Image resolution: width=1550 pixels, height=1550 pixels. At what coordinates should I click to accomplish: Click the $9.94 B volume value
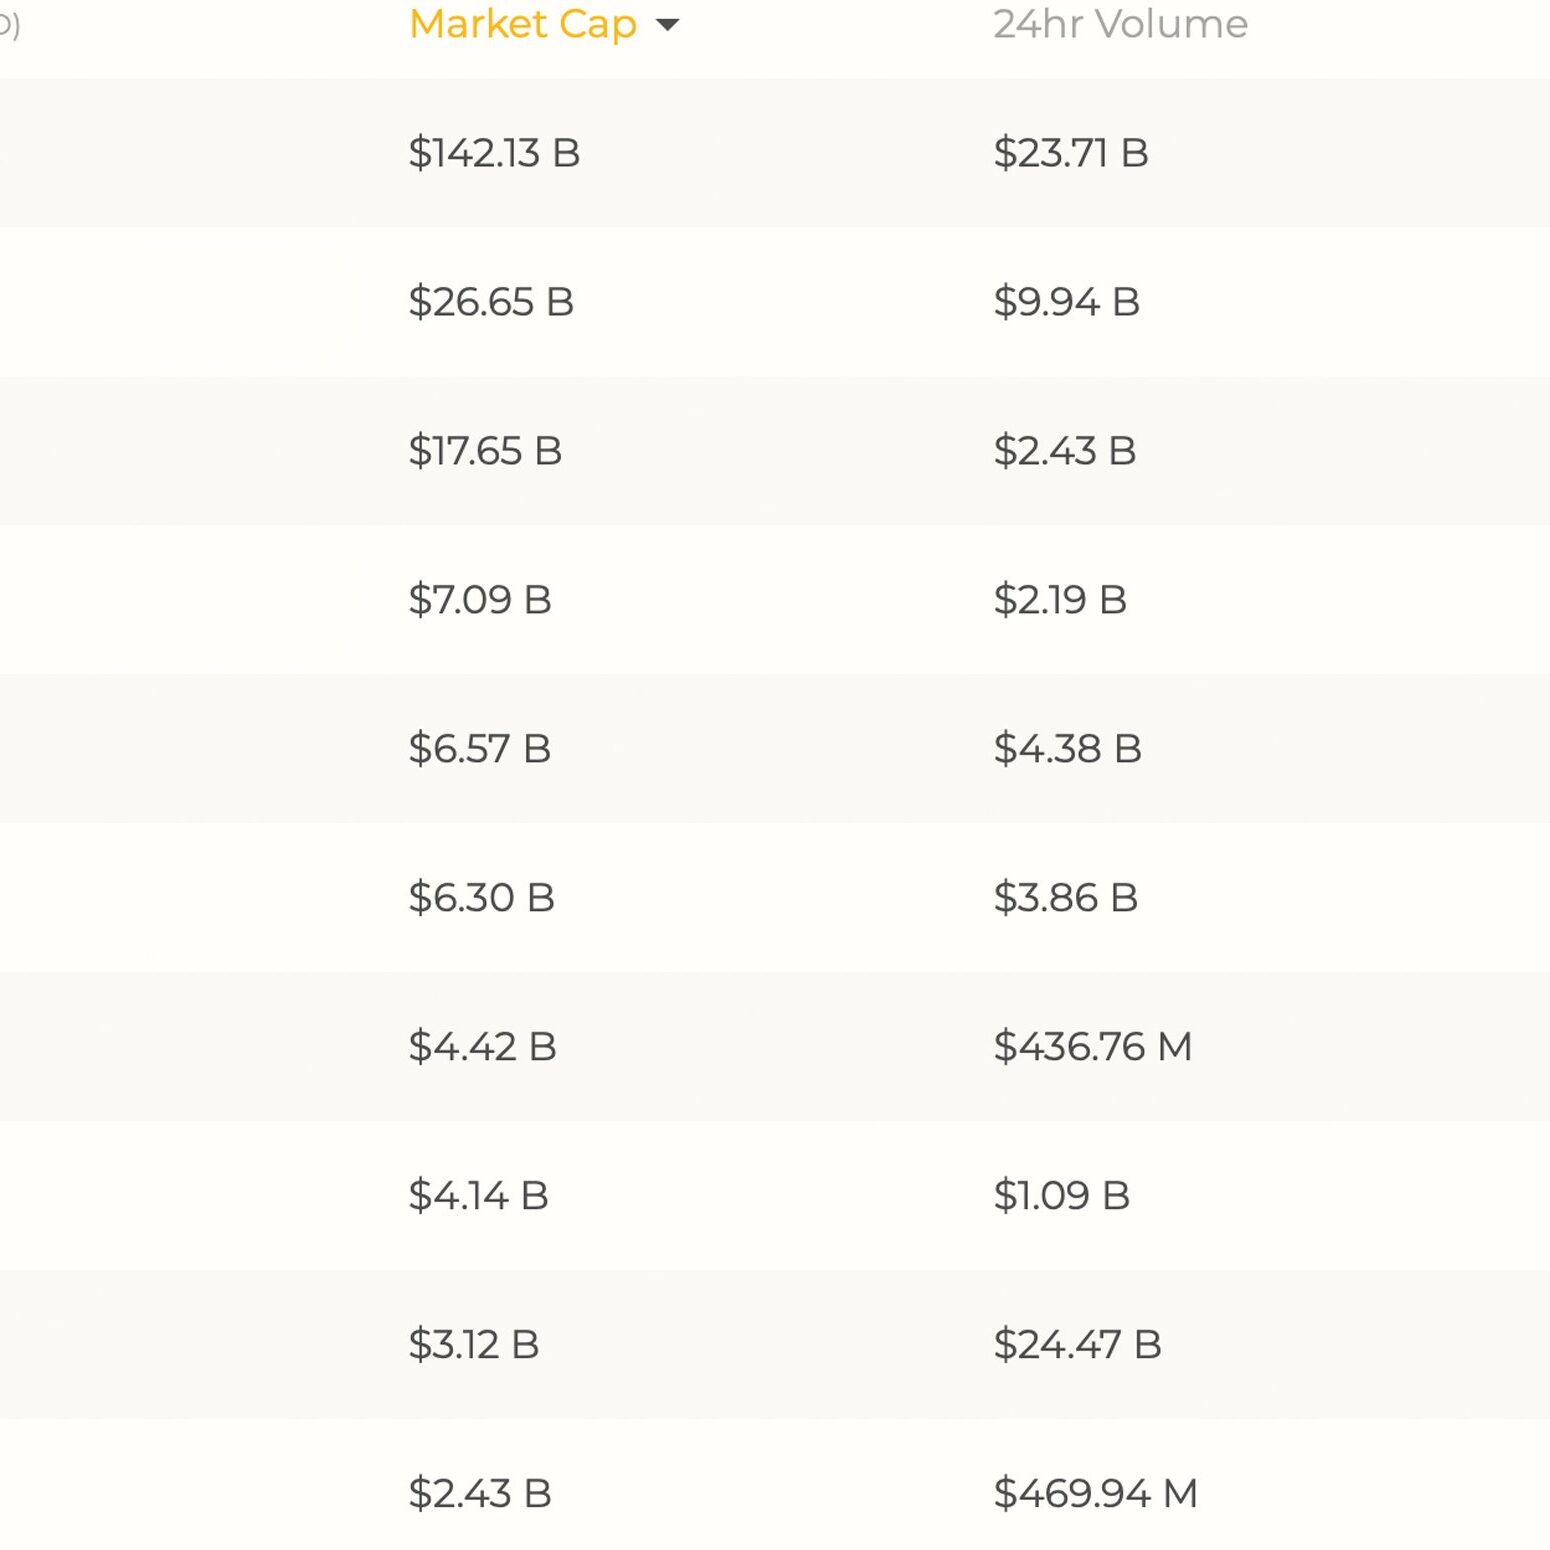tap(1067, 302)
